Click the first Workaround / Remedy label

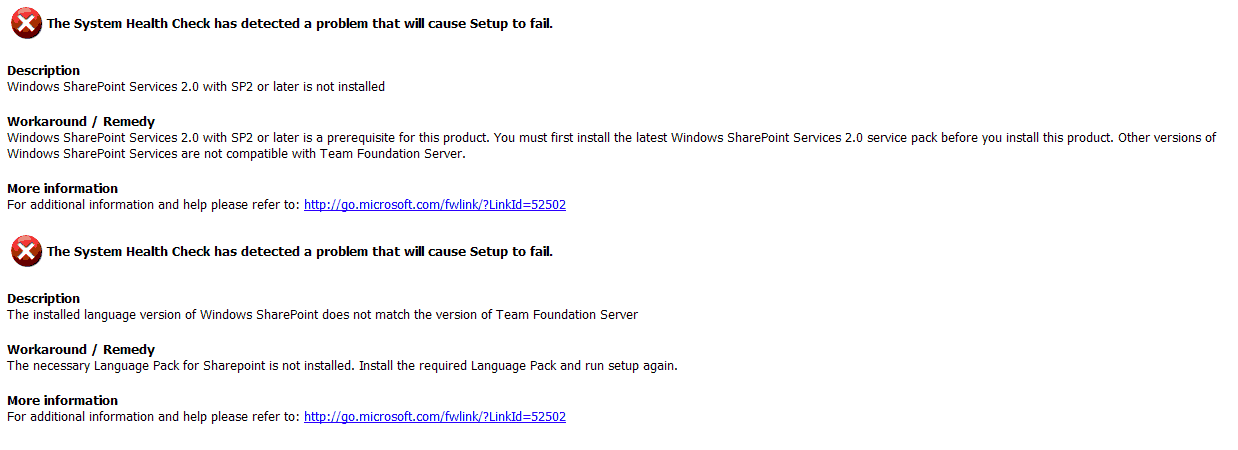[81, 122]
